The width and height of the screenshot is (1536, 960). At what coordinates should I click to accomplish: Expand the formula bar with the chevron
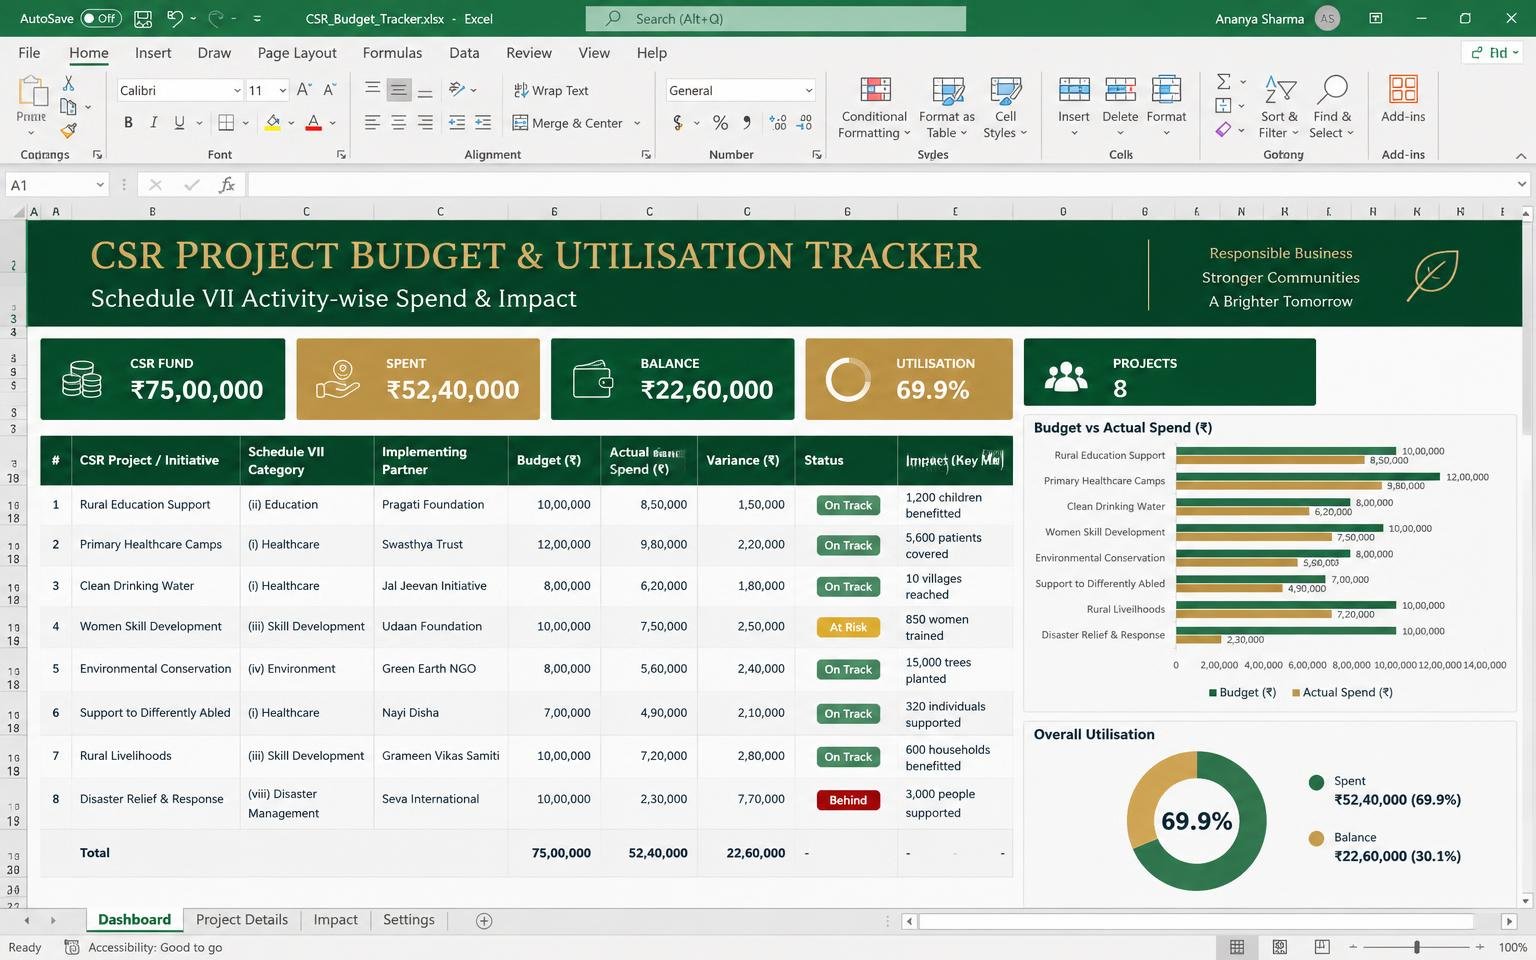[x=1522, y=185]
